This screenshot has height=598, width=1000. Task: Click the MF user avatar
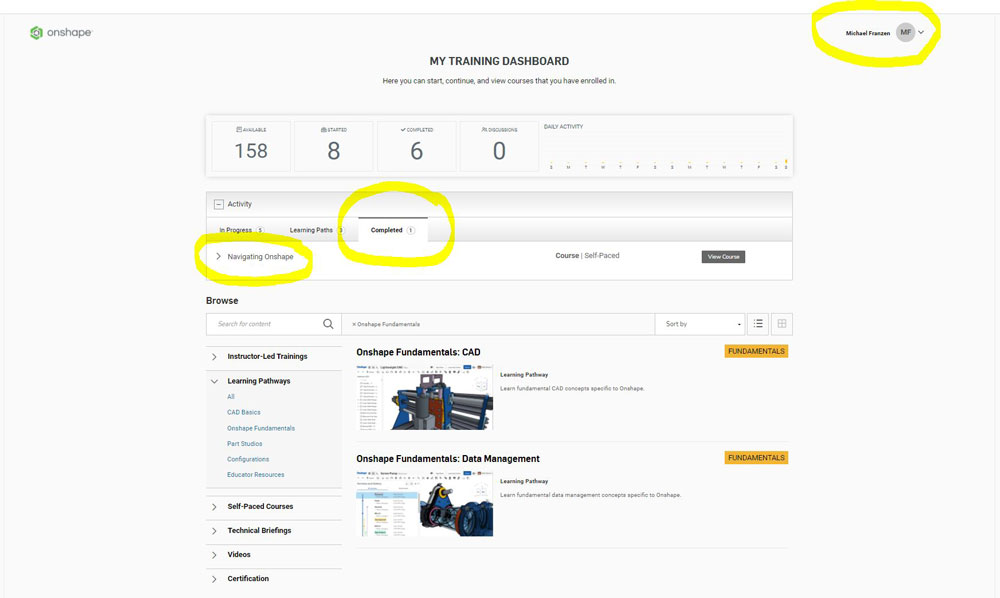[x=905, y=33]
